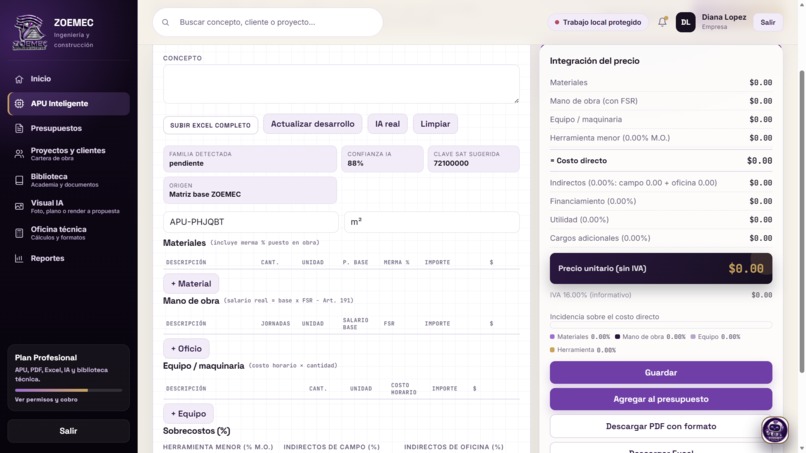Click the search box for concepto or cliente
The width and height of the screenshot is (806, 453).
click(268, 22)
